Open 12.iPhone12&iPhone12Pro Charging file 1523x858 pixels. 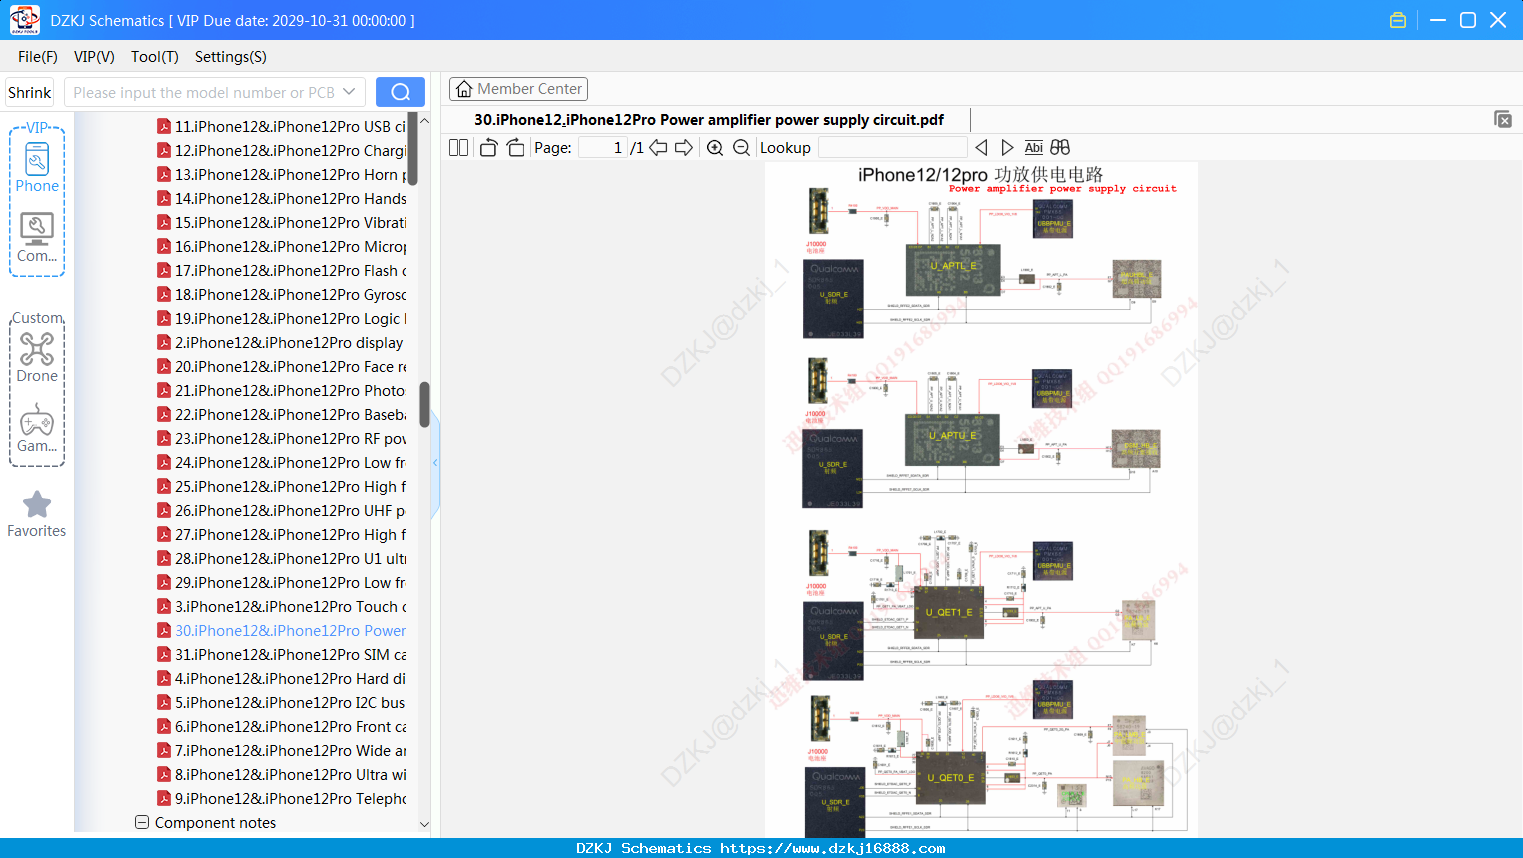[290, 150]
